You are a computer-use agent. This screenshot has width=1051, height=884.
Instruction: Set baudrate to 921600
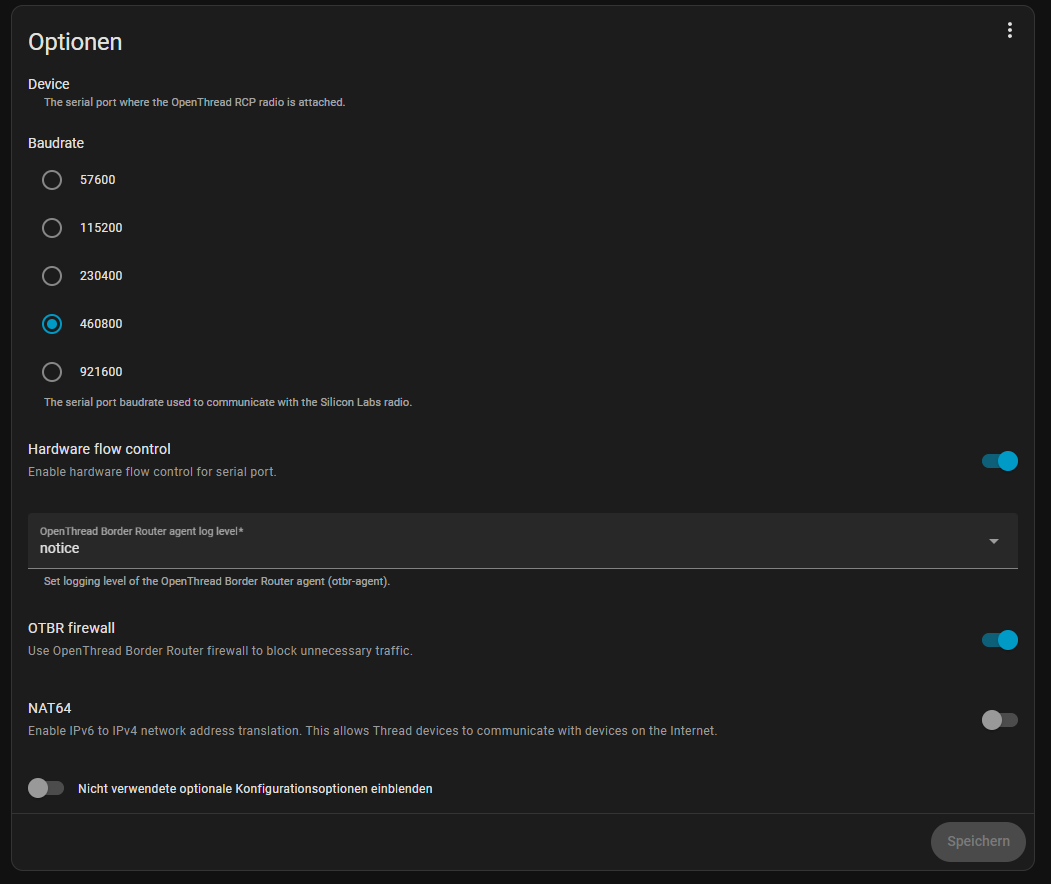52,372
